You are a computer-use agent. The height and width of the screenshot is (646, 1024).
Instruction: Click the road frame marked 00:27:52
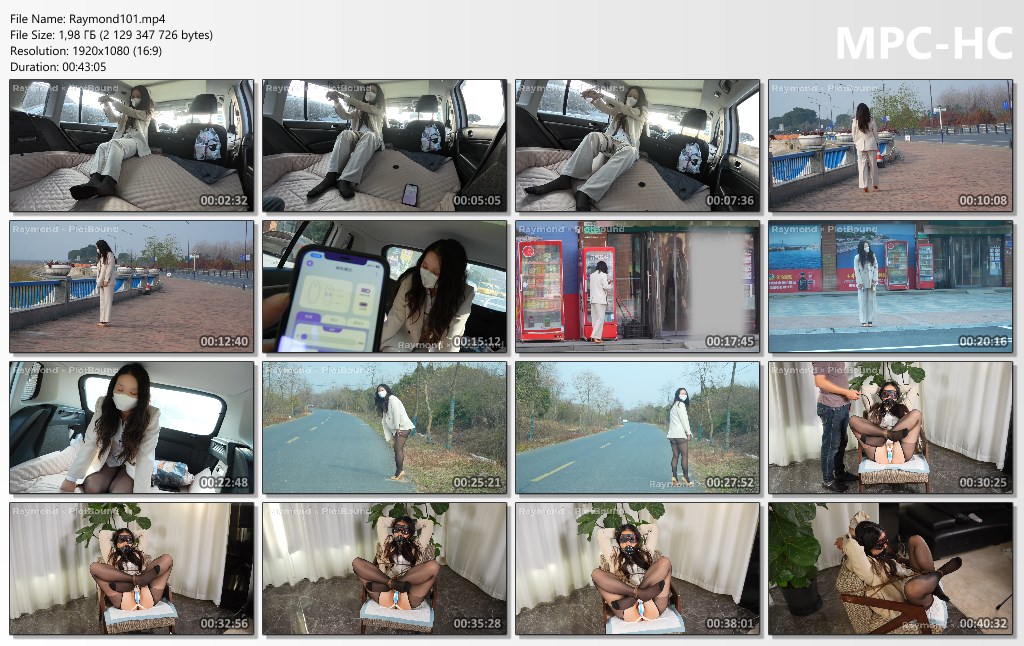[x=637, y=428]
